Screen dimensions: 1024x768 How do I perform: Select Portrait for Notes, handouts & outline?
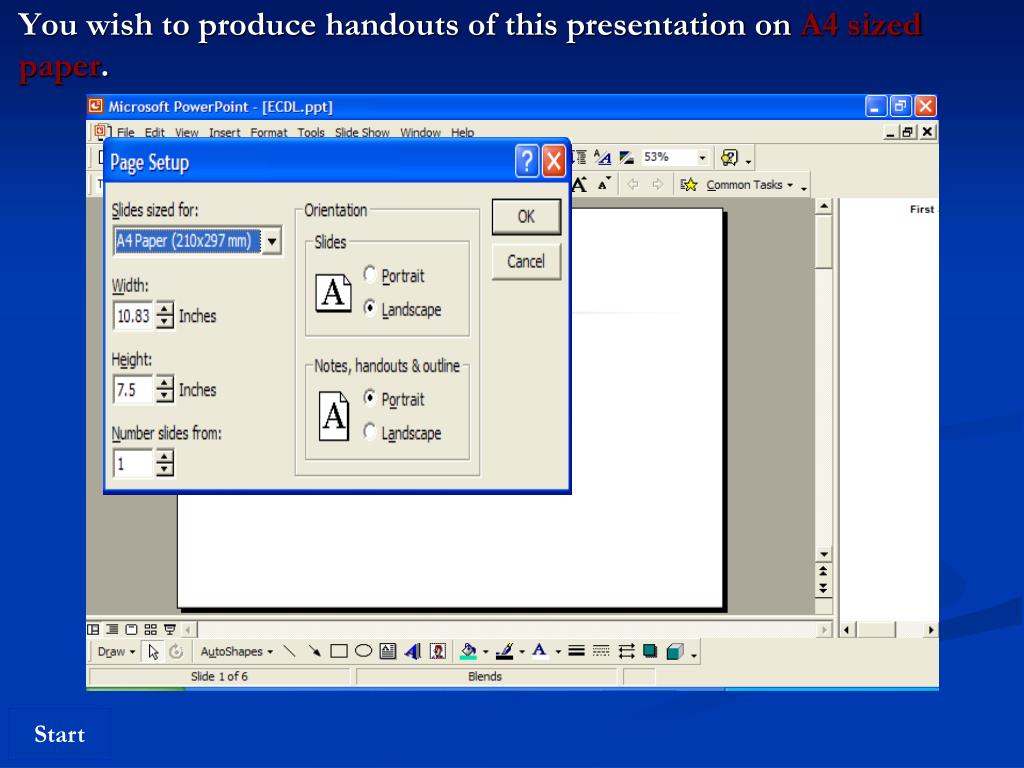click(x=370, y=398)
